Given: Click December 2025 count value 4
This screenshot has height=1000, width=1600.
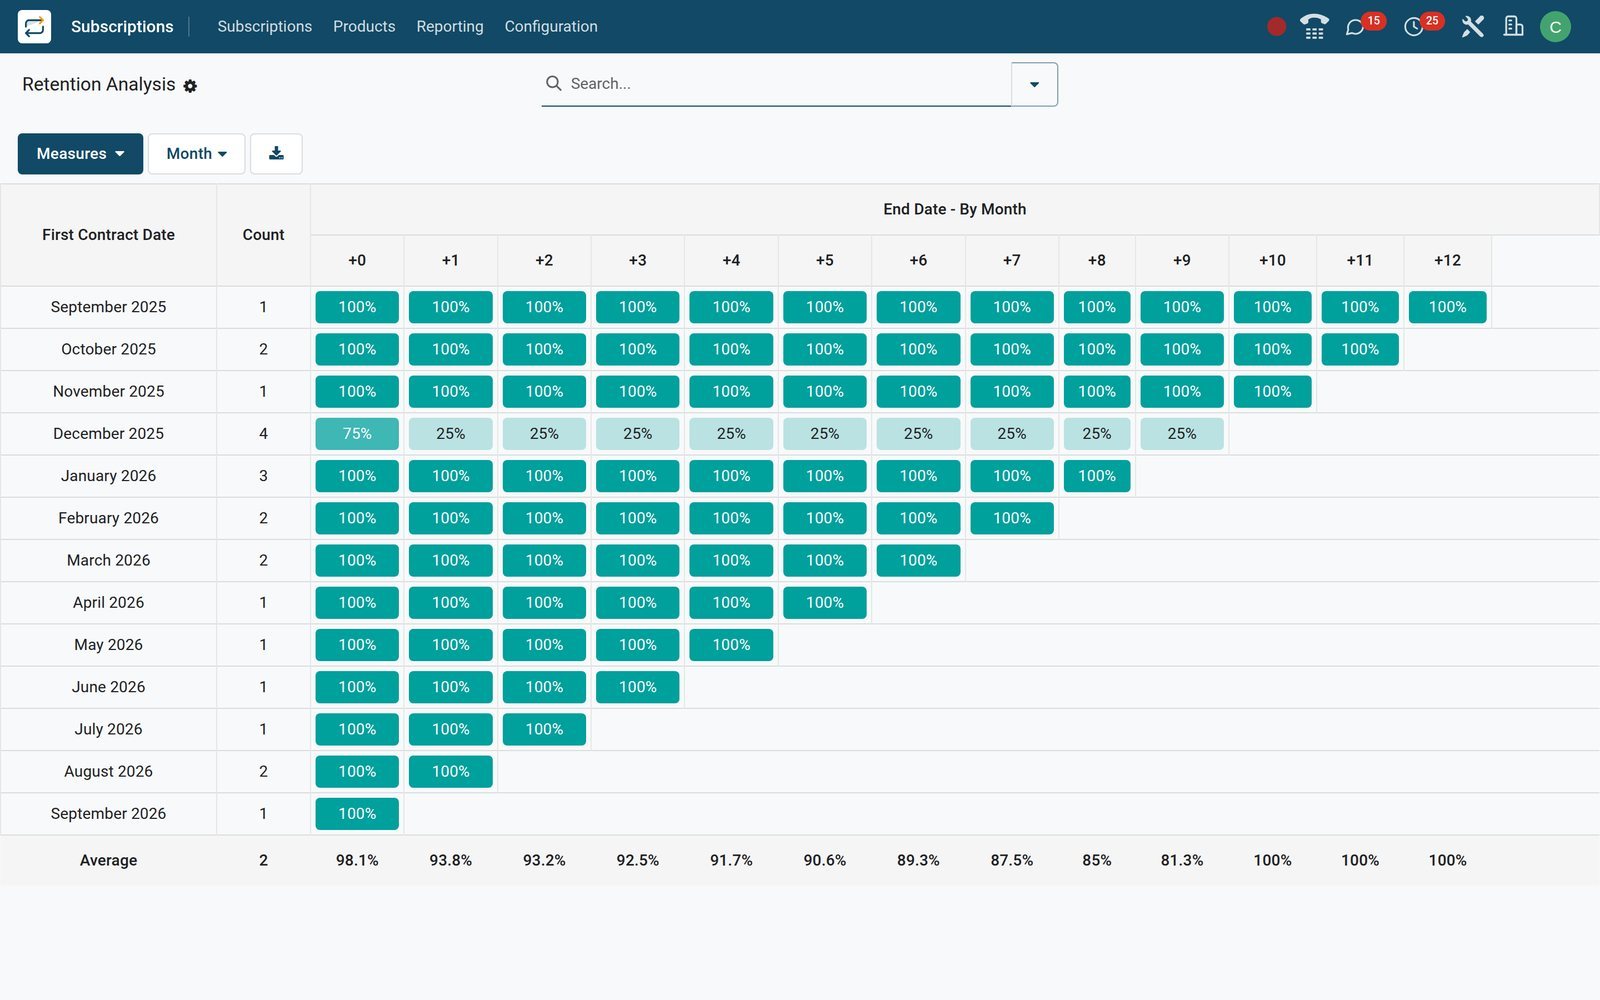Looking at the screenshot, I should coord(263,434).
